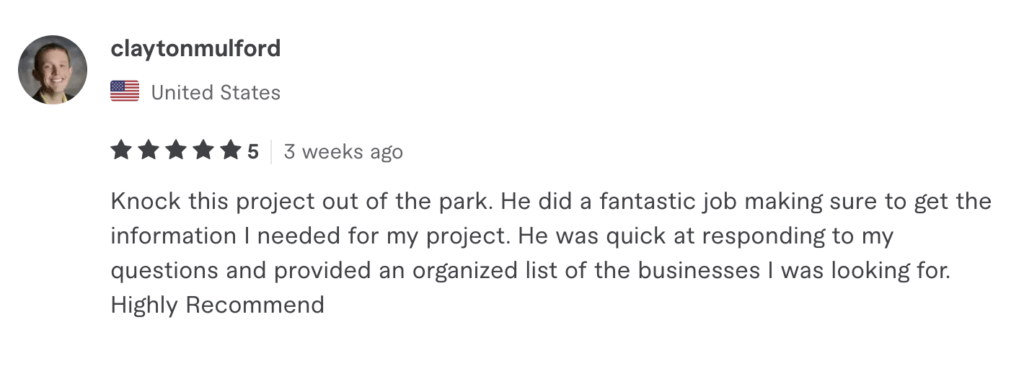
Task: Click the review line starting 'questions and provided'
Action: click(x=530, y=271)
